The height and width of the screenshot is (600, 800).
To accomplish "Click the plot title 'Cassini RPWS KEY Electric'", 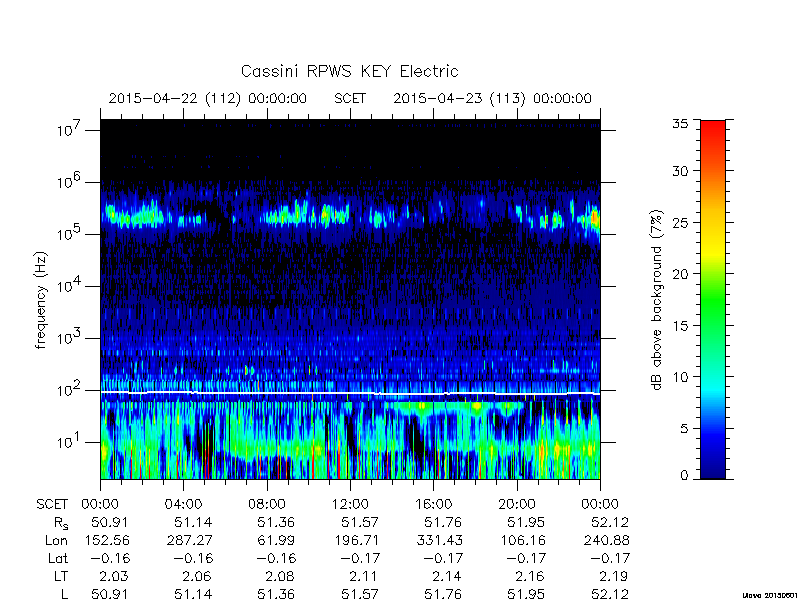I will coord(349,71).
